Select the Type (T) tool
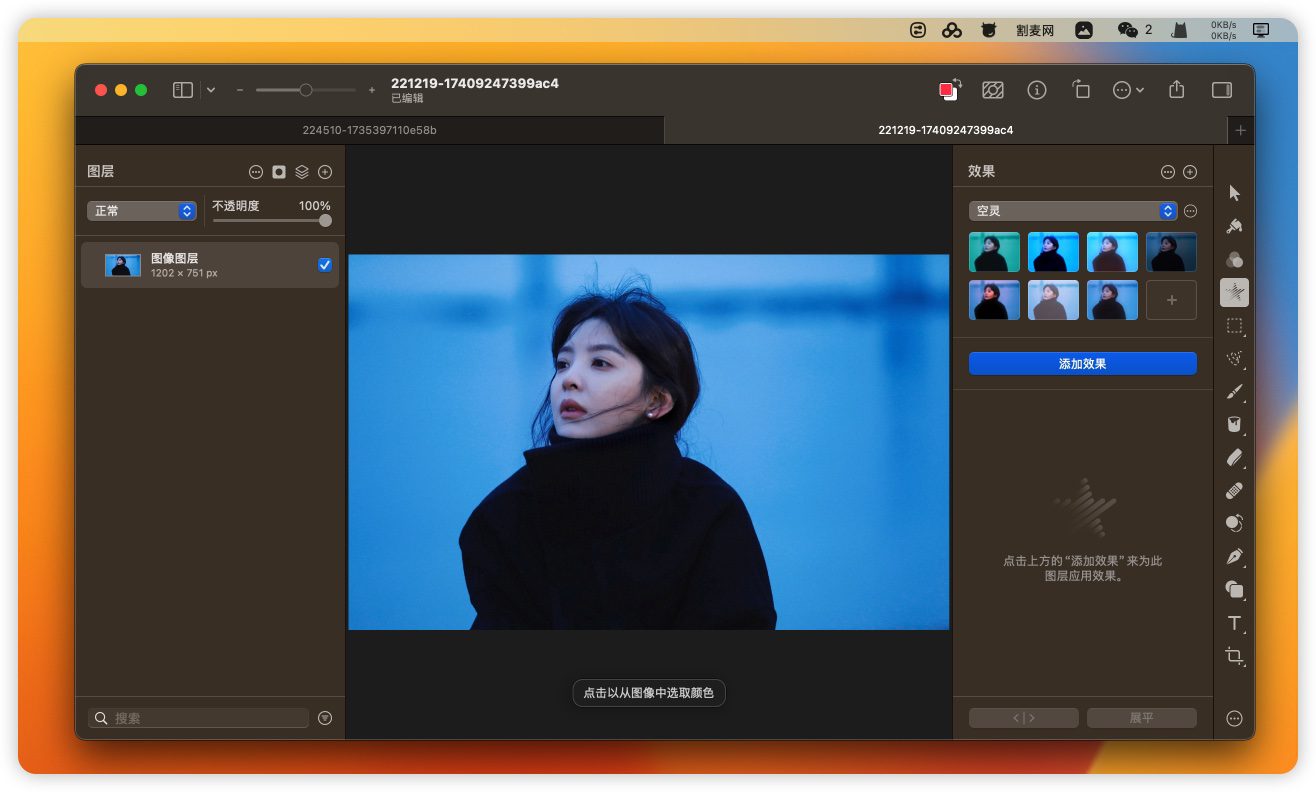The image size is (1316, 792). (1234, 623)
